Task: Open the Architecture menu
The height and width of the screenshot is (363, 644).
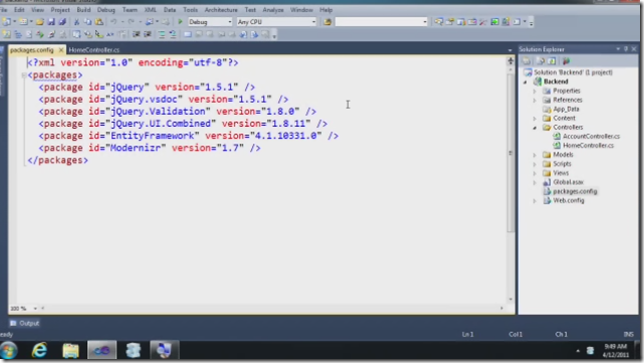Action: point(221,9)
